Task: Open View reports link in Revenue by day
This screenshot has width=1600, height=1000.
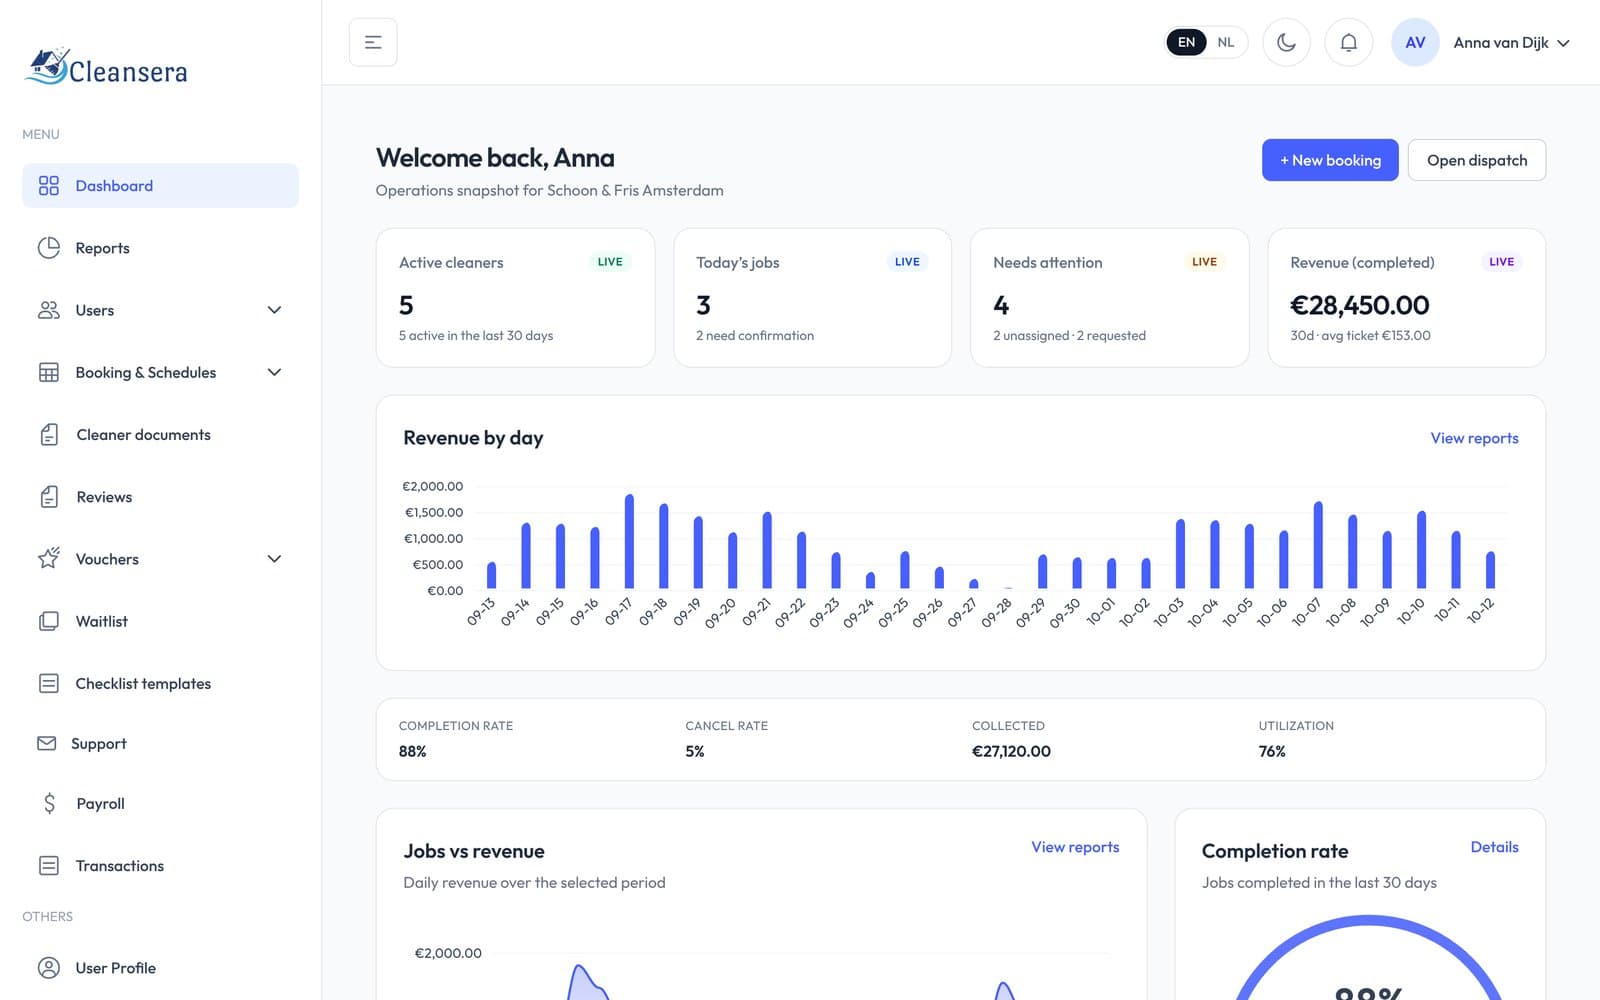Action: coord(1474,438)
